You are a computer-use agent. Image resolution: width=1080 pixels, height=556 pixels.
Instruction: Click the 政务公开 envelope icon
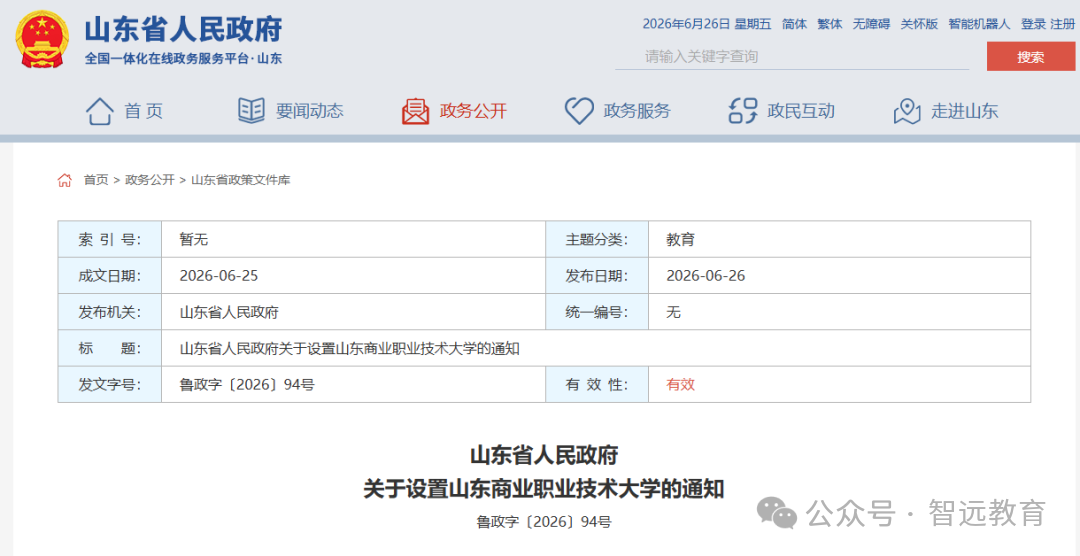pyautogui.click(x=415, y=111)
